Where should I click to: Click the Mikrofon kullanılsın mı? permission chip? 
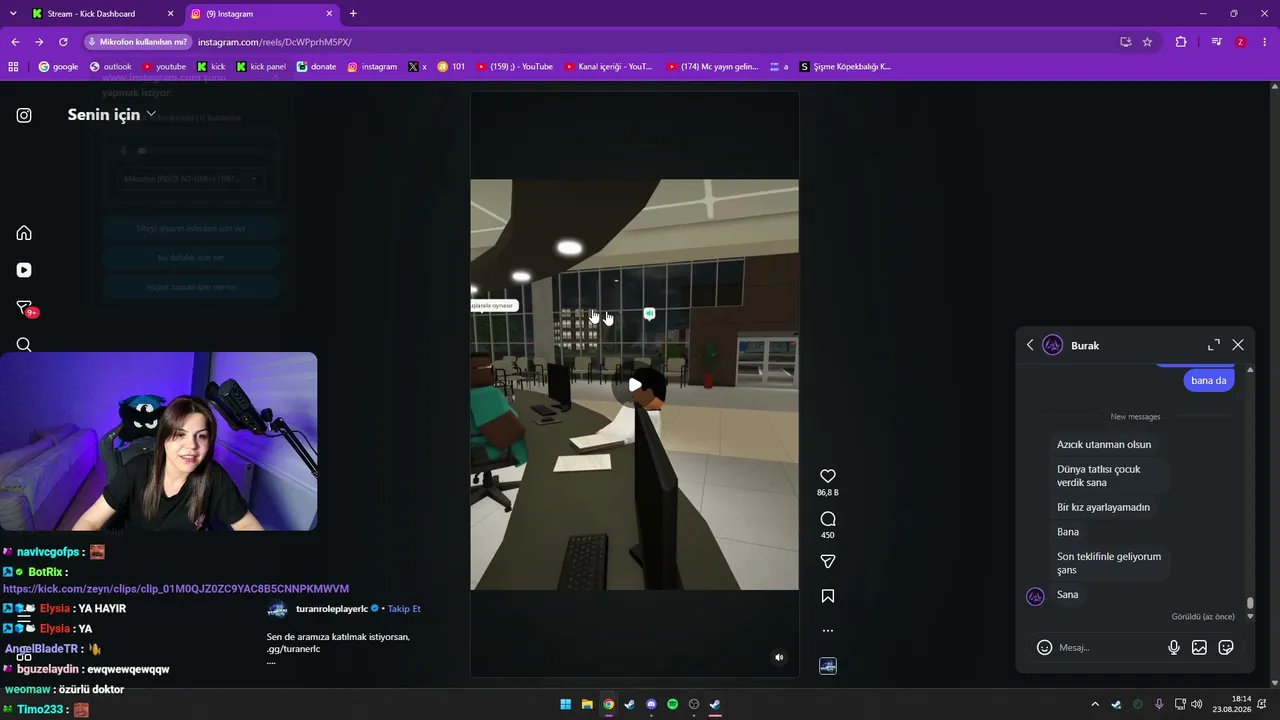pyautogui.click(x=137, y=42)
